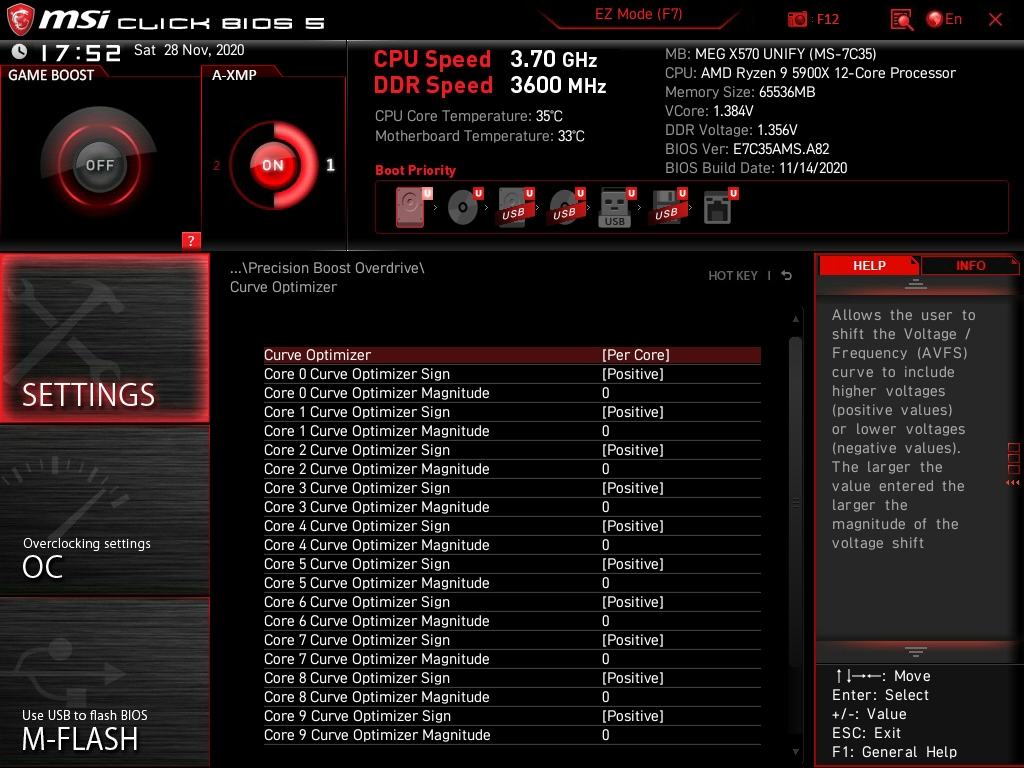
Task: Switch to the INFO tab
Action: tap(970, 266)
